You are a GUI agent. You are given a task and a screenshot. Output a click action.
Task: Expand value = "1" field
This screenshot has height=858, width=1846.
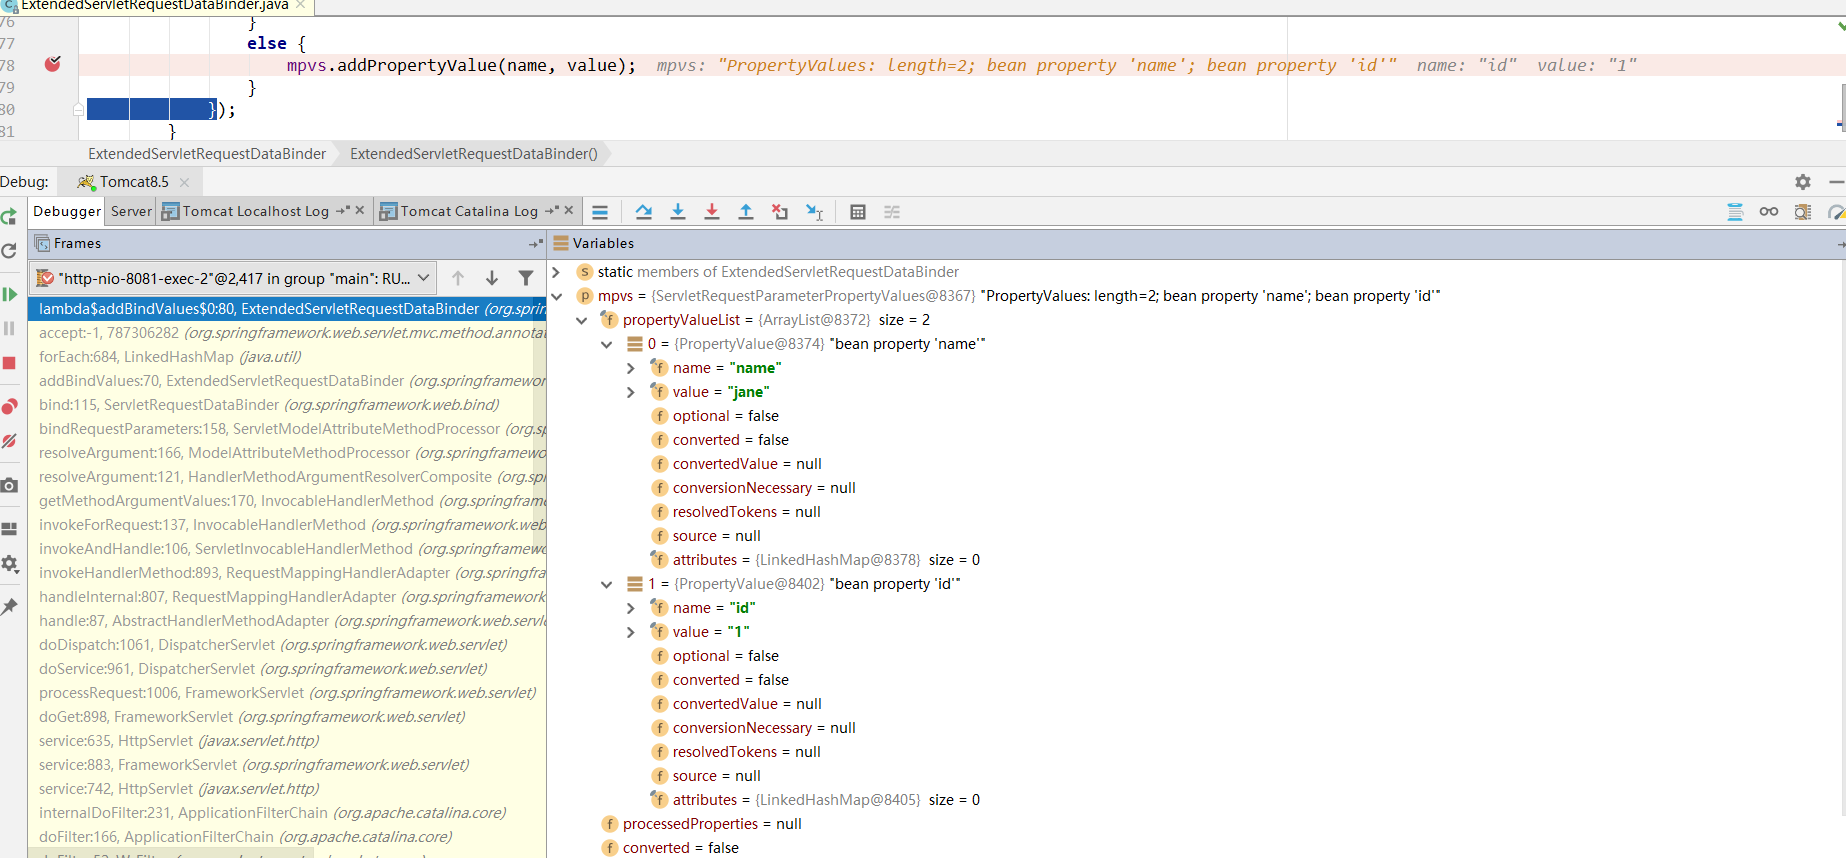(630, 632)
